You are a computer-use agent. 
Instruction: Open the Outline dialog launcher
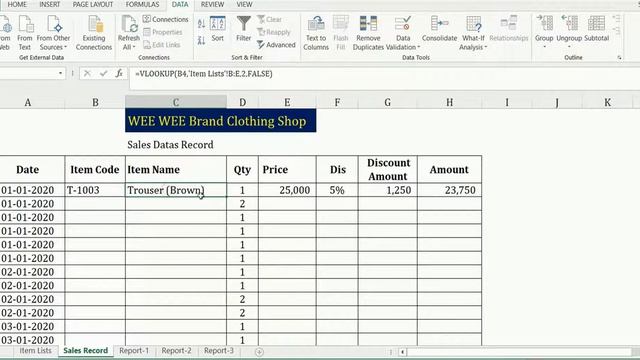pyautogui.click(x=619, y=58)
